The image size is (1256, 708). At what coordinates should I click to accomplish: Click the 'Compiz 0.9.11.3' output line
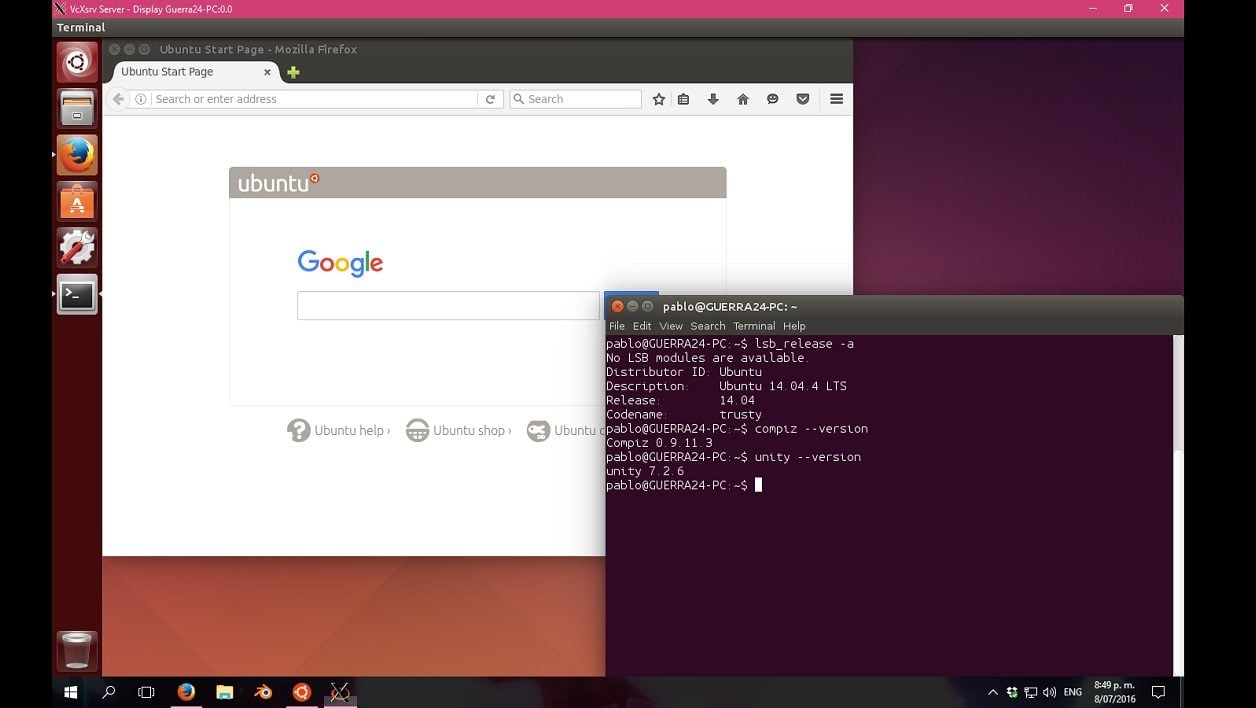click(659, 443)
